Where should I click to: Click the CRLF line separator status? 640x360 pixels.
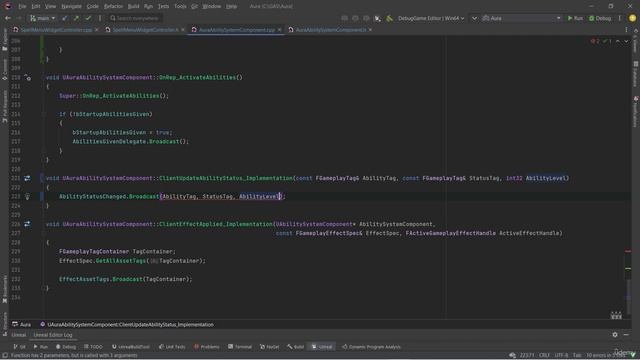[544, 356]
